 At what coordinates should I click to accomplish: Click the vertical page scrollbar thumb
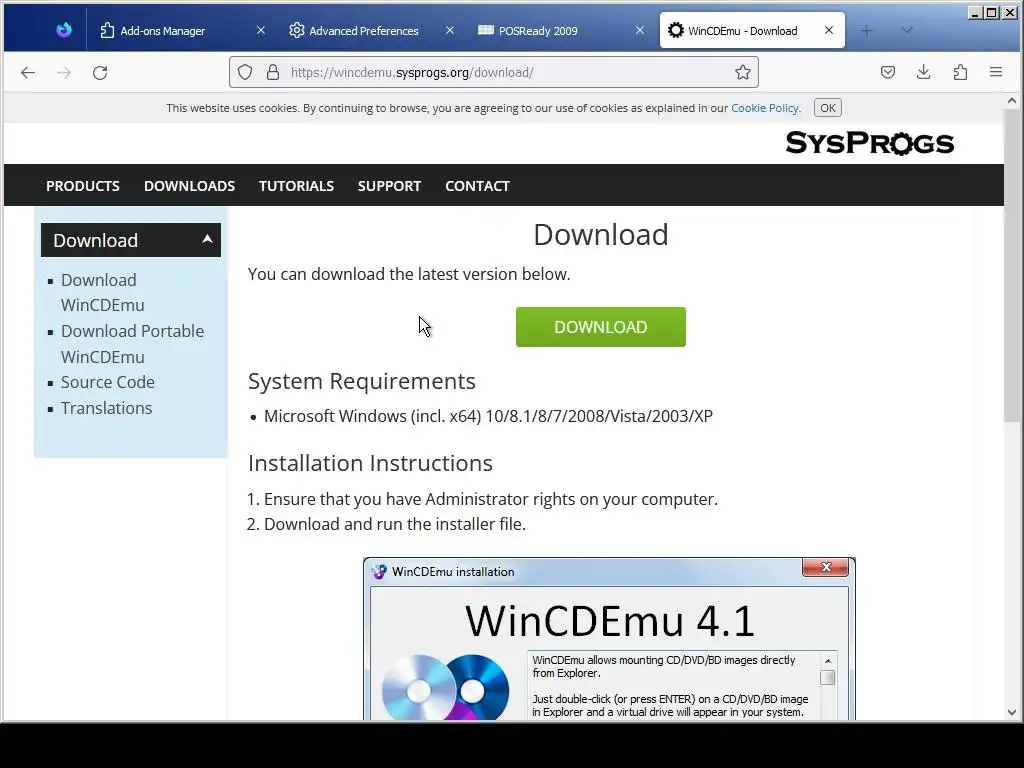click(1012, 264)
